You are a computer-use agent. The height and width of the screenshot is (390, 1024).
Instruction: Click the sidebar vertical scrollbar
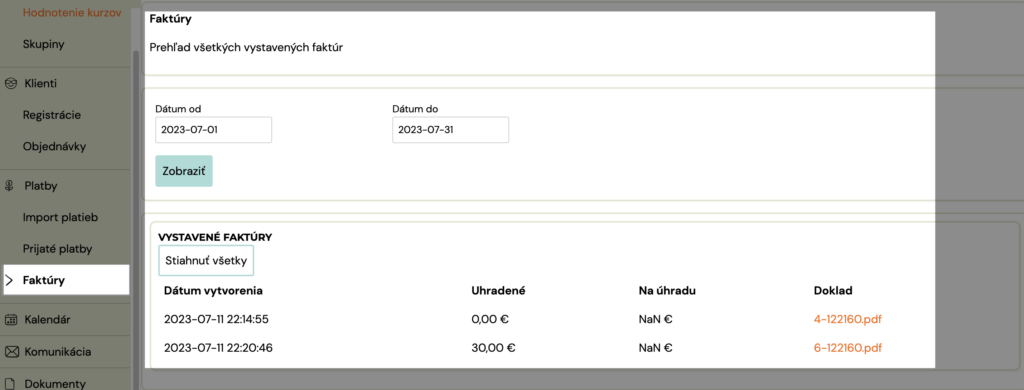pyautogui.click(x=136, y=219)
